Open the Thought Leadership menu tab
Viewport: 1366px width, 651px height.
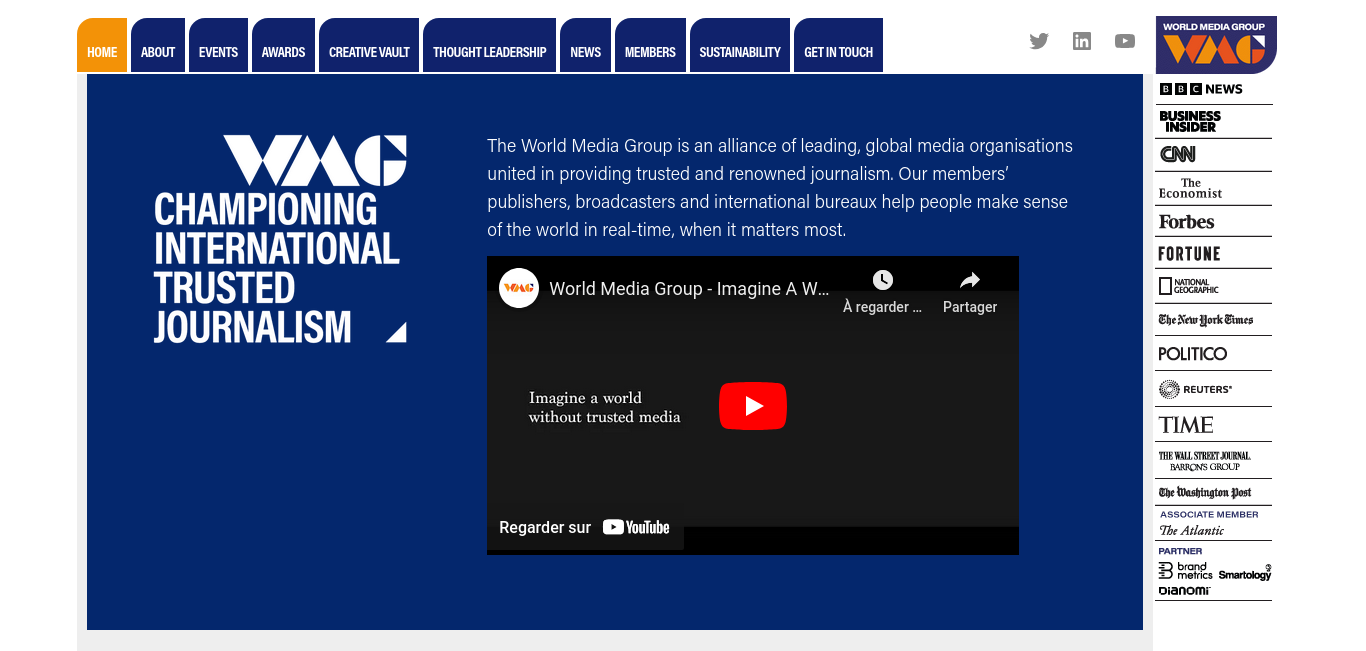pyautogui.click(x=489, y=45)
